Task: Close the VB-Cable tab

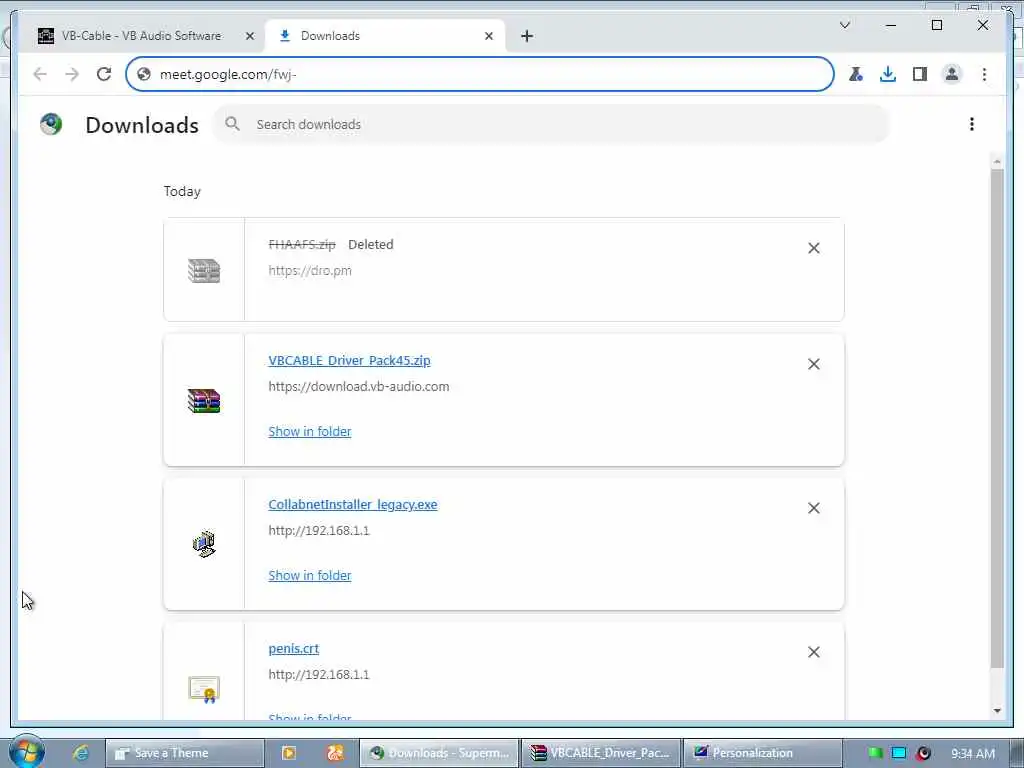Action: click(x=249, y=36)
